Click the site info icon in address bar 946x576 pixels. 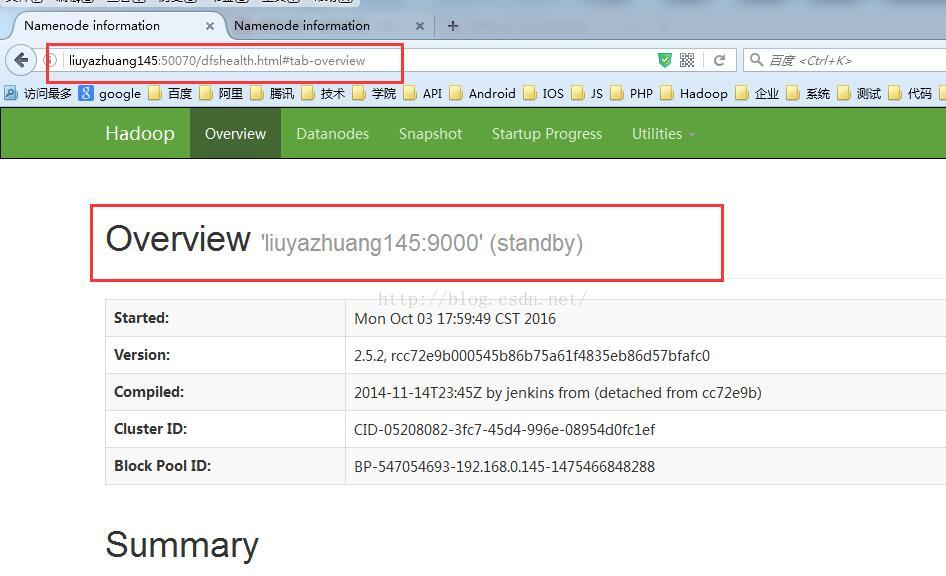click(x=50, y=60)
